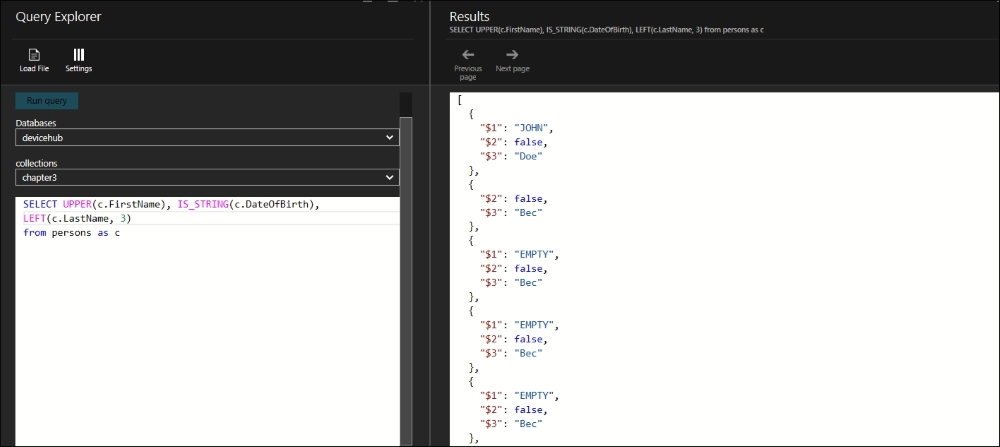
Task: Click the Load File icon
Action: pyautogui.click(x=34, y=55)
